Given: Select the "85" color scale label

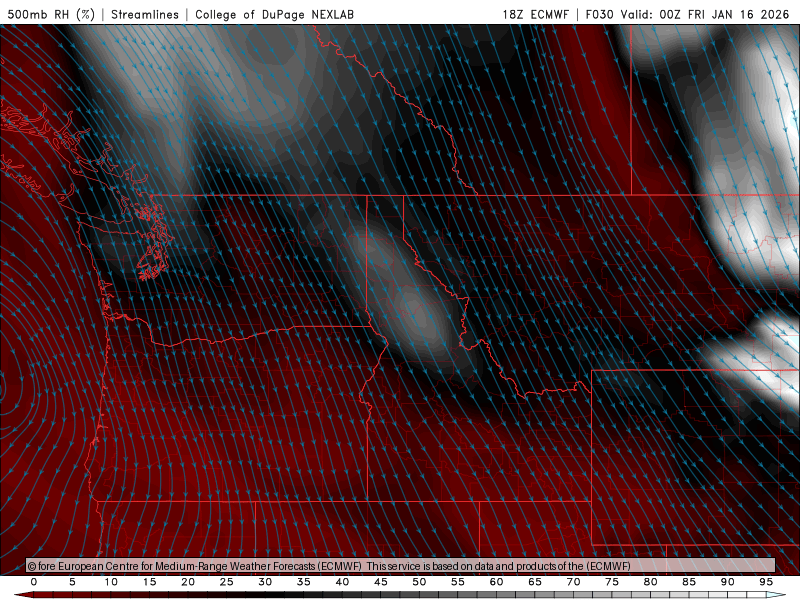Looking at the screenshot, I should [x=689, y=582].
